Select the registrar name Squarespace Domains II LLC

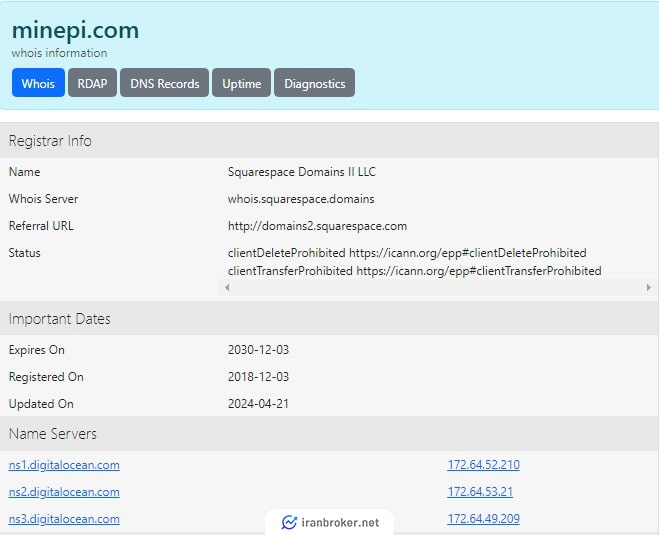tap(302, 172)
